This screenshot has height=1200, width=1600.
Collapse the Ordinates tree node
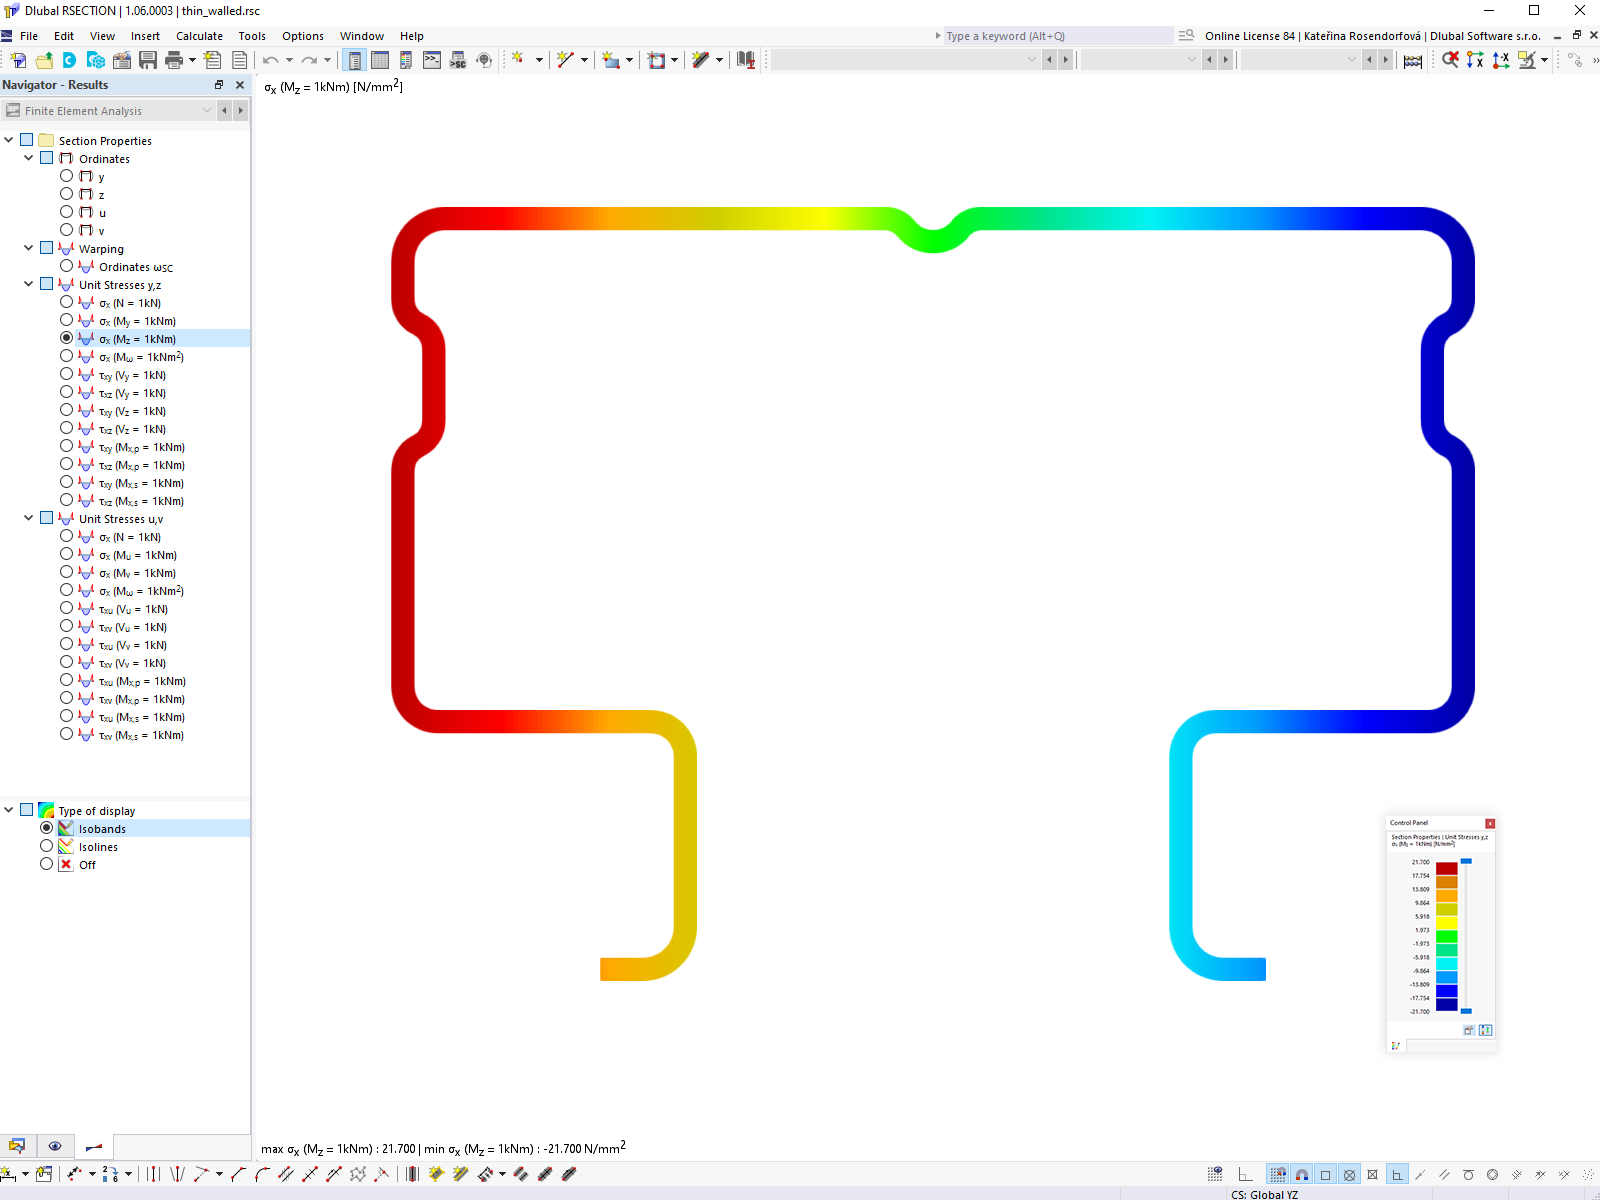tap(29, 158)
